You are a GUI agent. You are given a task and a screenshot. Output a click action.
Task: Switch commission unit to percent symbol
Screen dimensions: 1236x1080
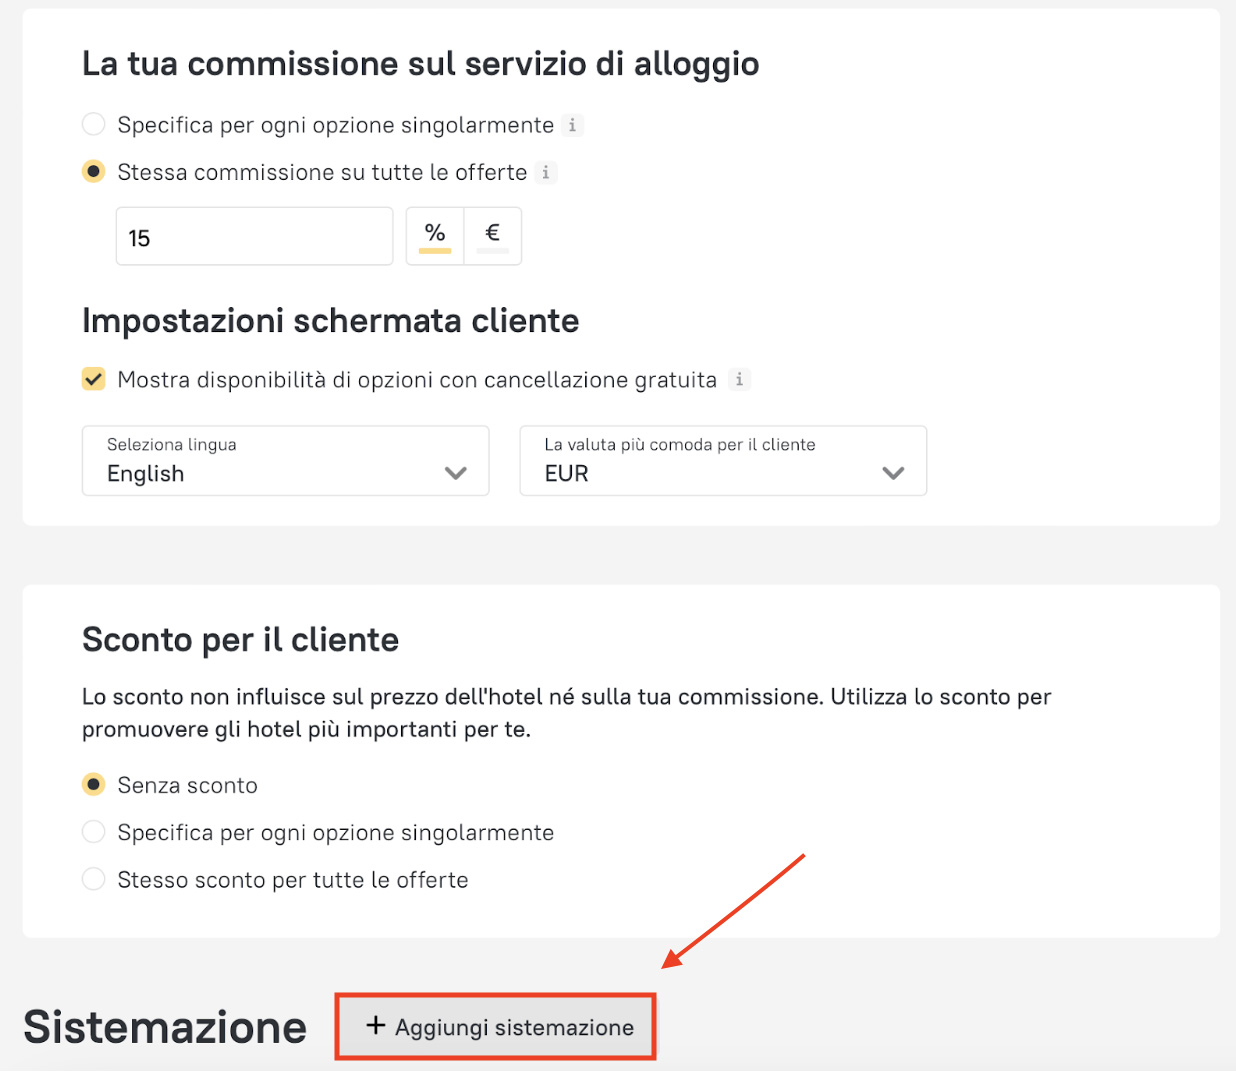(435, 235)
